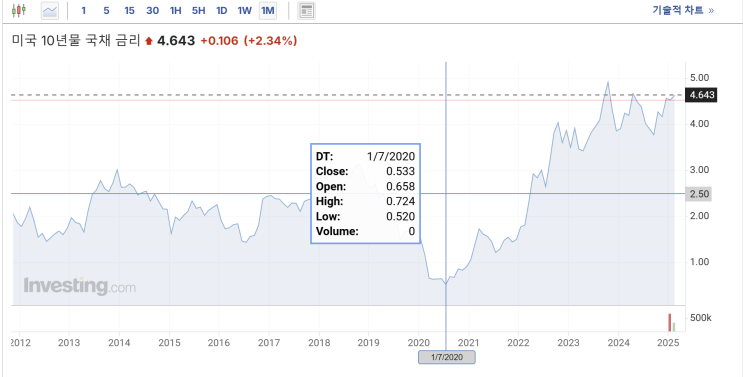Open the chart data table icon
Viewport: 743px width, 377px height.
pos(307,10)
